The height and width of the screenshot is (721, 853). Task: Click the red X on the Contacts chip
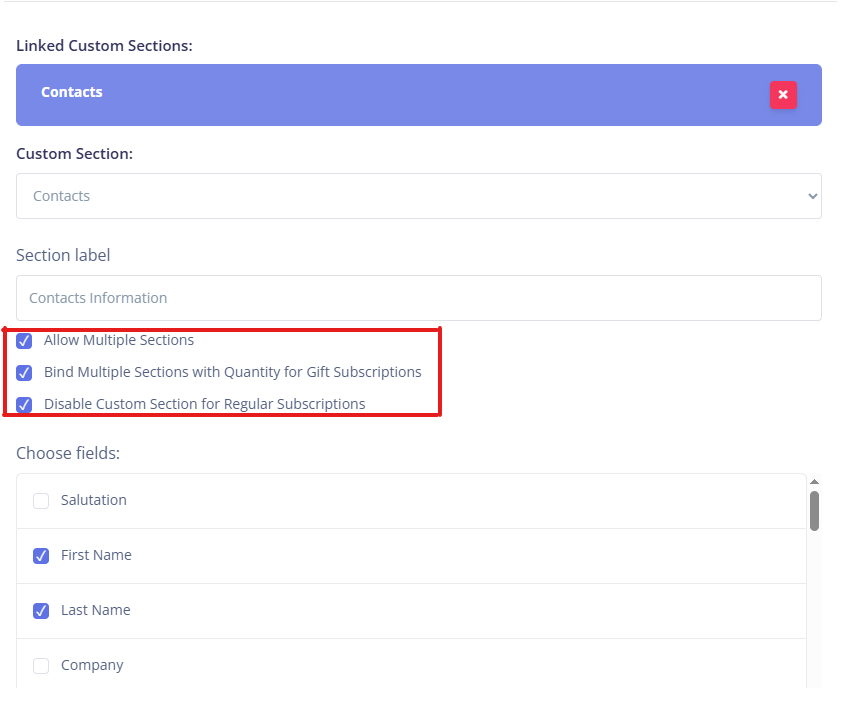click(783, 95)
